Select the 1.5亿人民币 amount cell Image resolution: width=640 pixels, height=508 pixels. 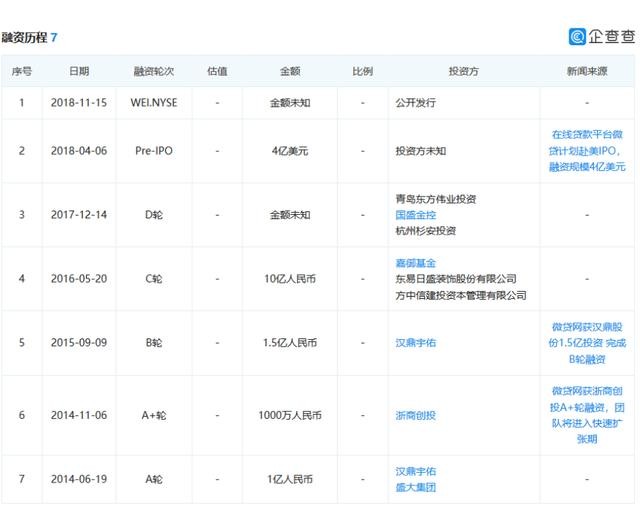[290, 343]
